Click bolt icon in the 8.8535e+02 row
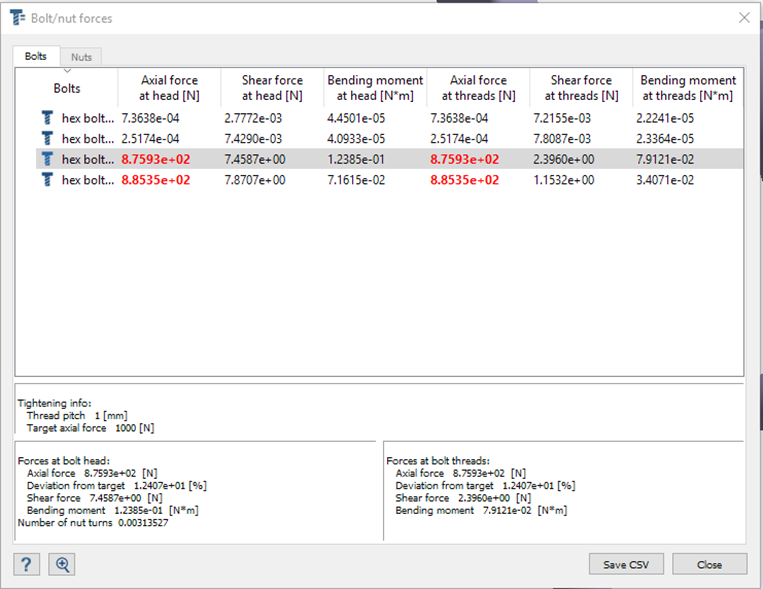763x589 pixels. [x=47, y=180]
